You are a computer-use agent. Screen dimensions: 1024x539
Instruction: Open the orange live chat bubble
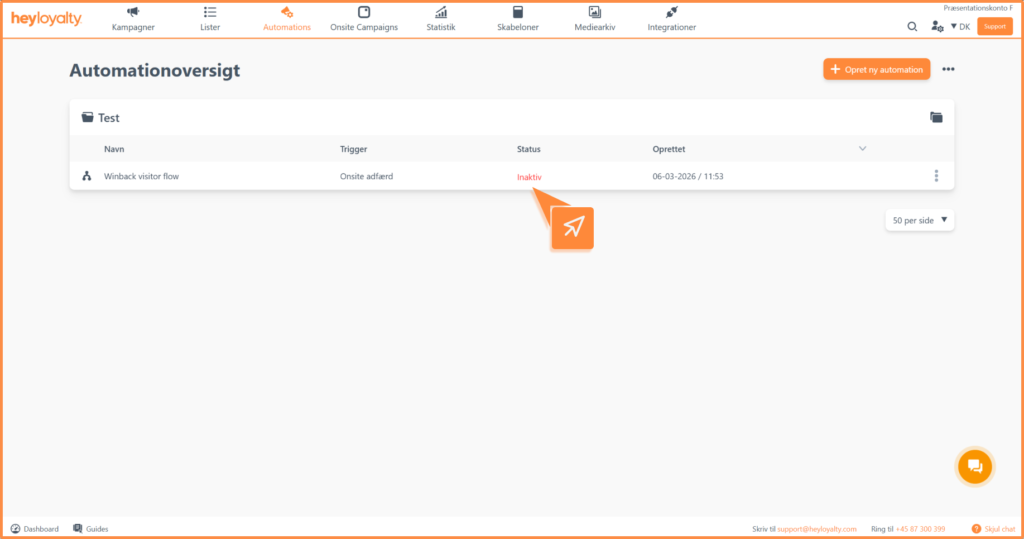point(973,466)
